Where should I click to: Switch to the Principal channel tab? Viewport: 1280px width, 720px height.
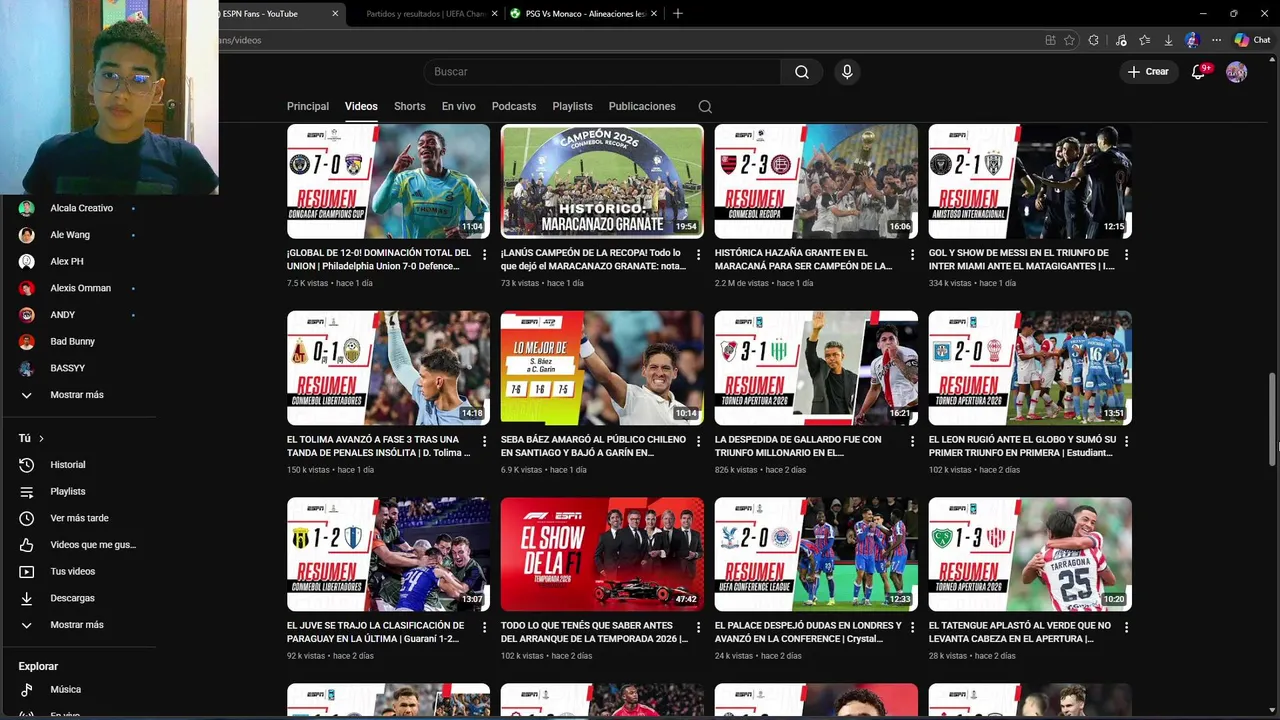point(308,106)
